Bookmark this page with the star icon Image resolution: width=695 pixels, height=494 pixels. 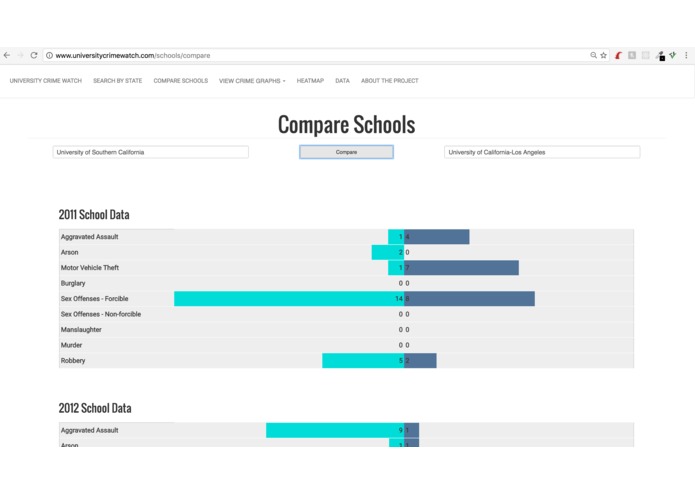click(x=603, y=55)
